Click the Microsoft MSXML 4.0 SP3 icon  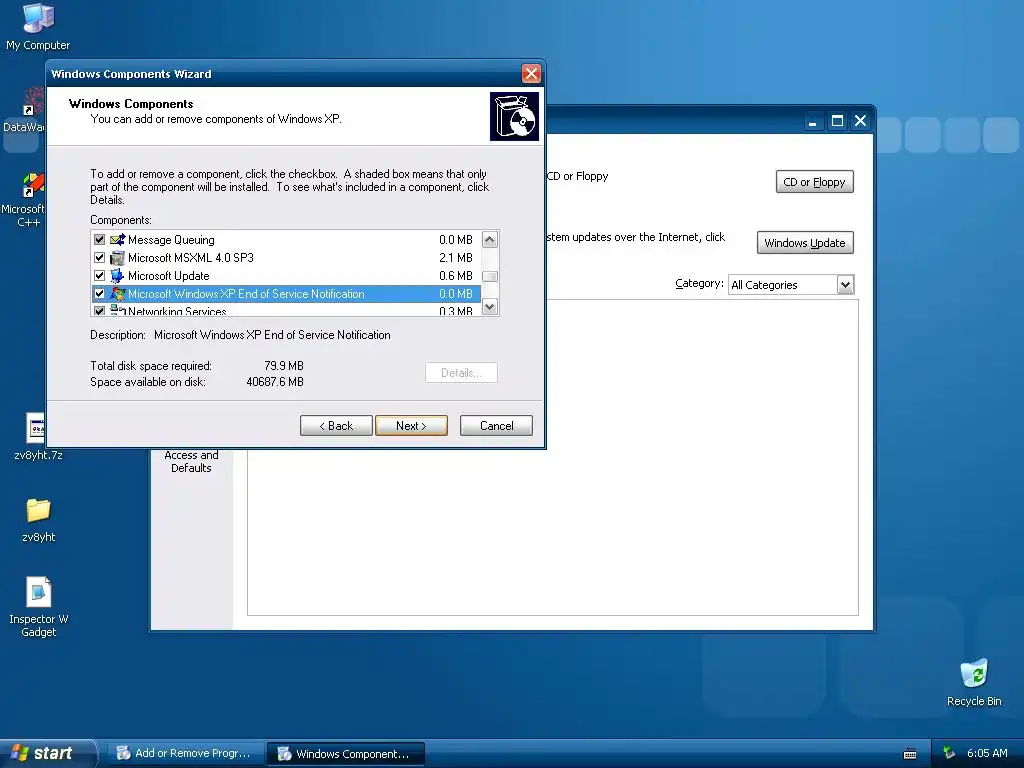[118, 258]
